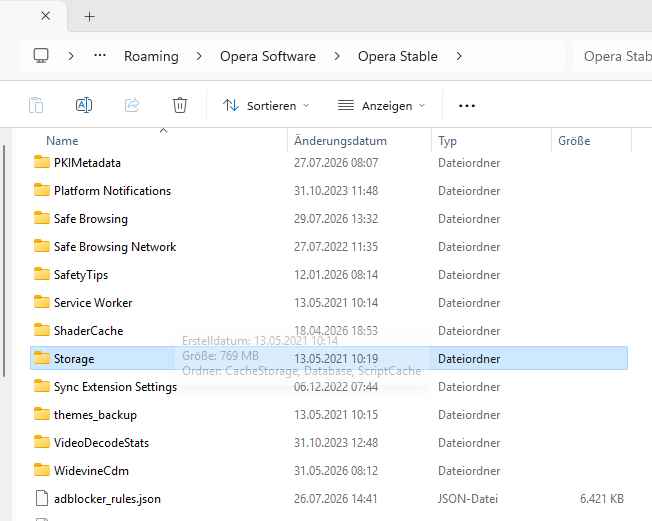This screenshot has height=521, width=652.
Task: Click date 18.04.2026 18:53 of ShaderCache
Action: point(336,331)
